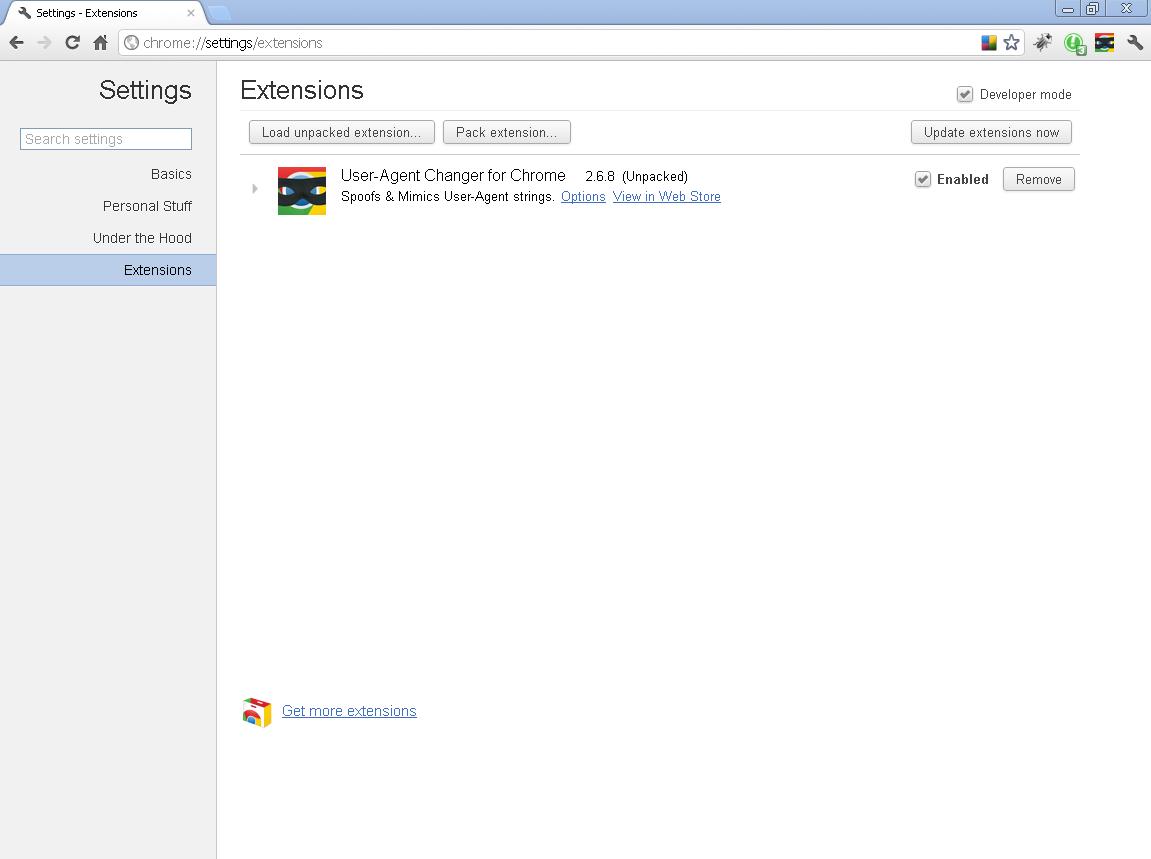Restore down the Chrome window
Viewport: 1151px width, 859px height.
1092,9
